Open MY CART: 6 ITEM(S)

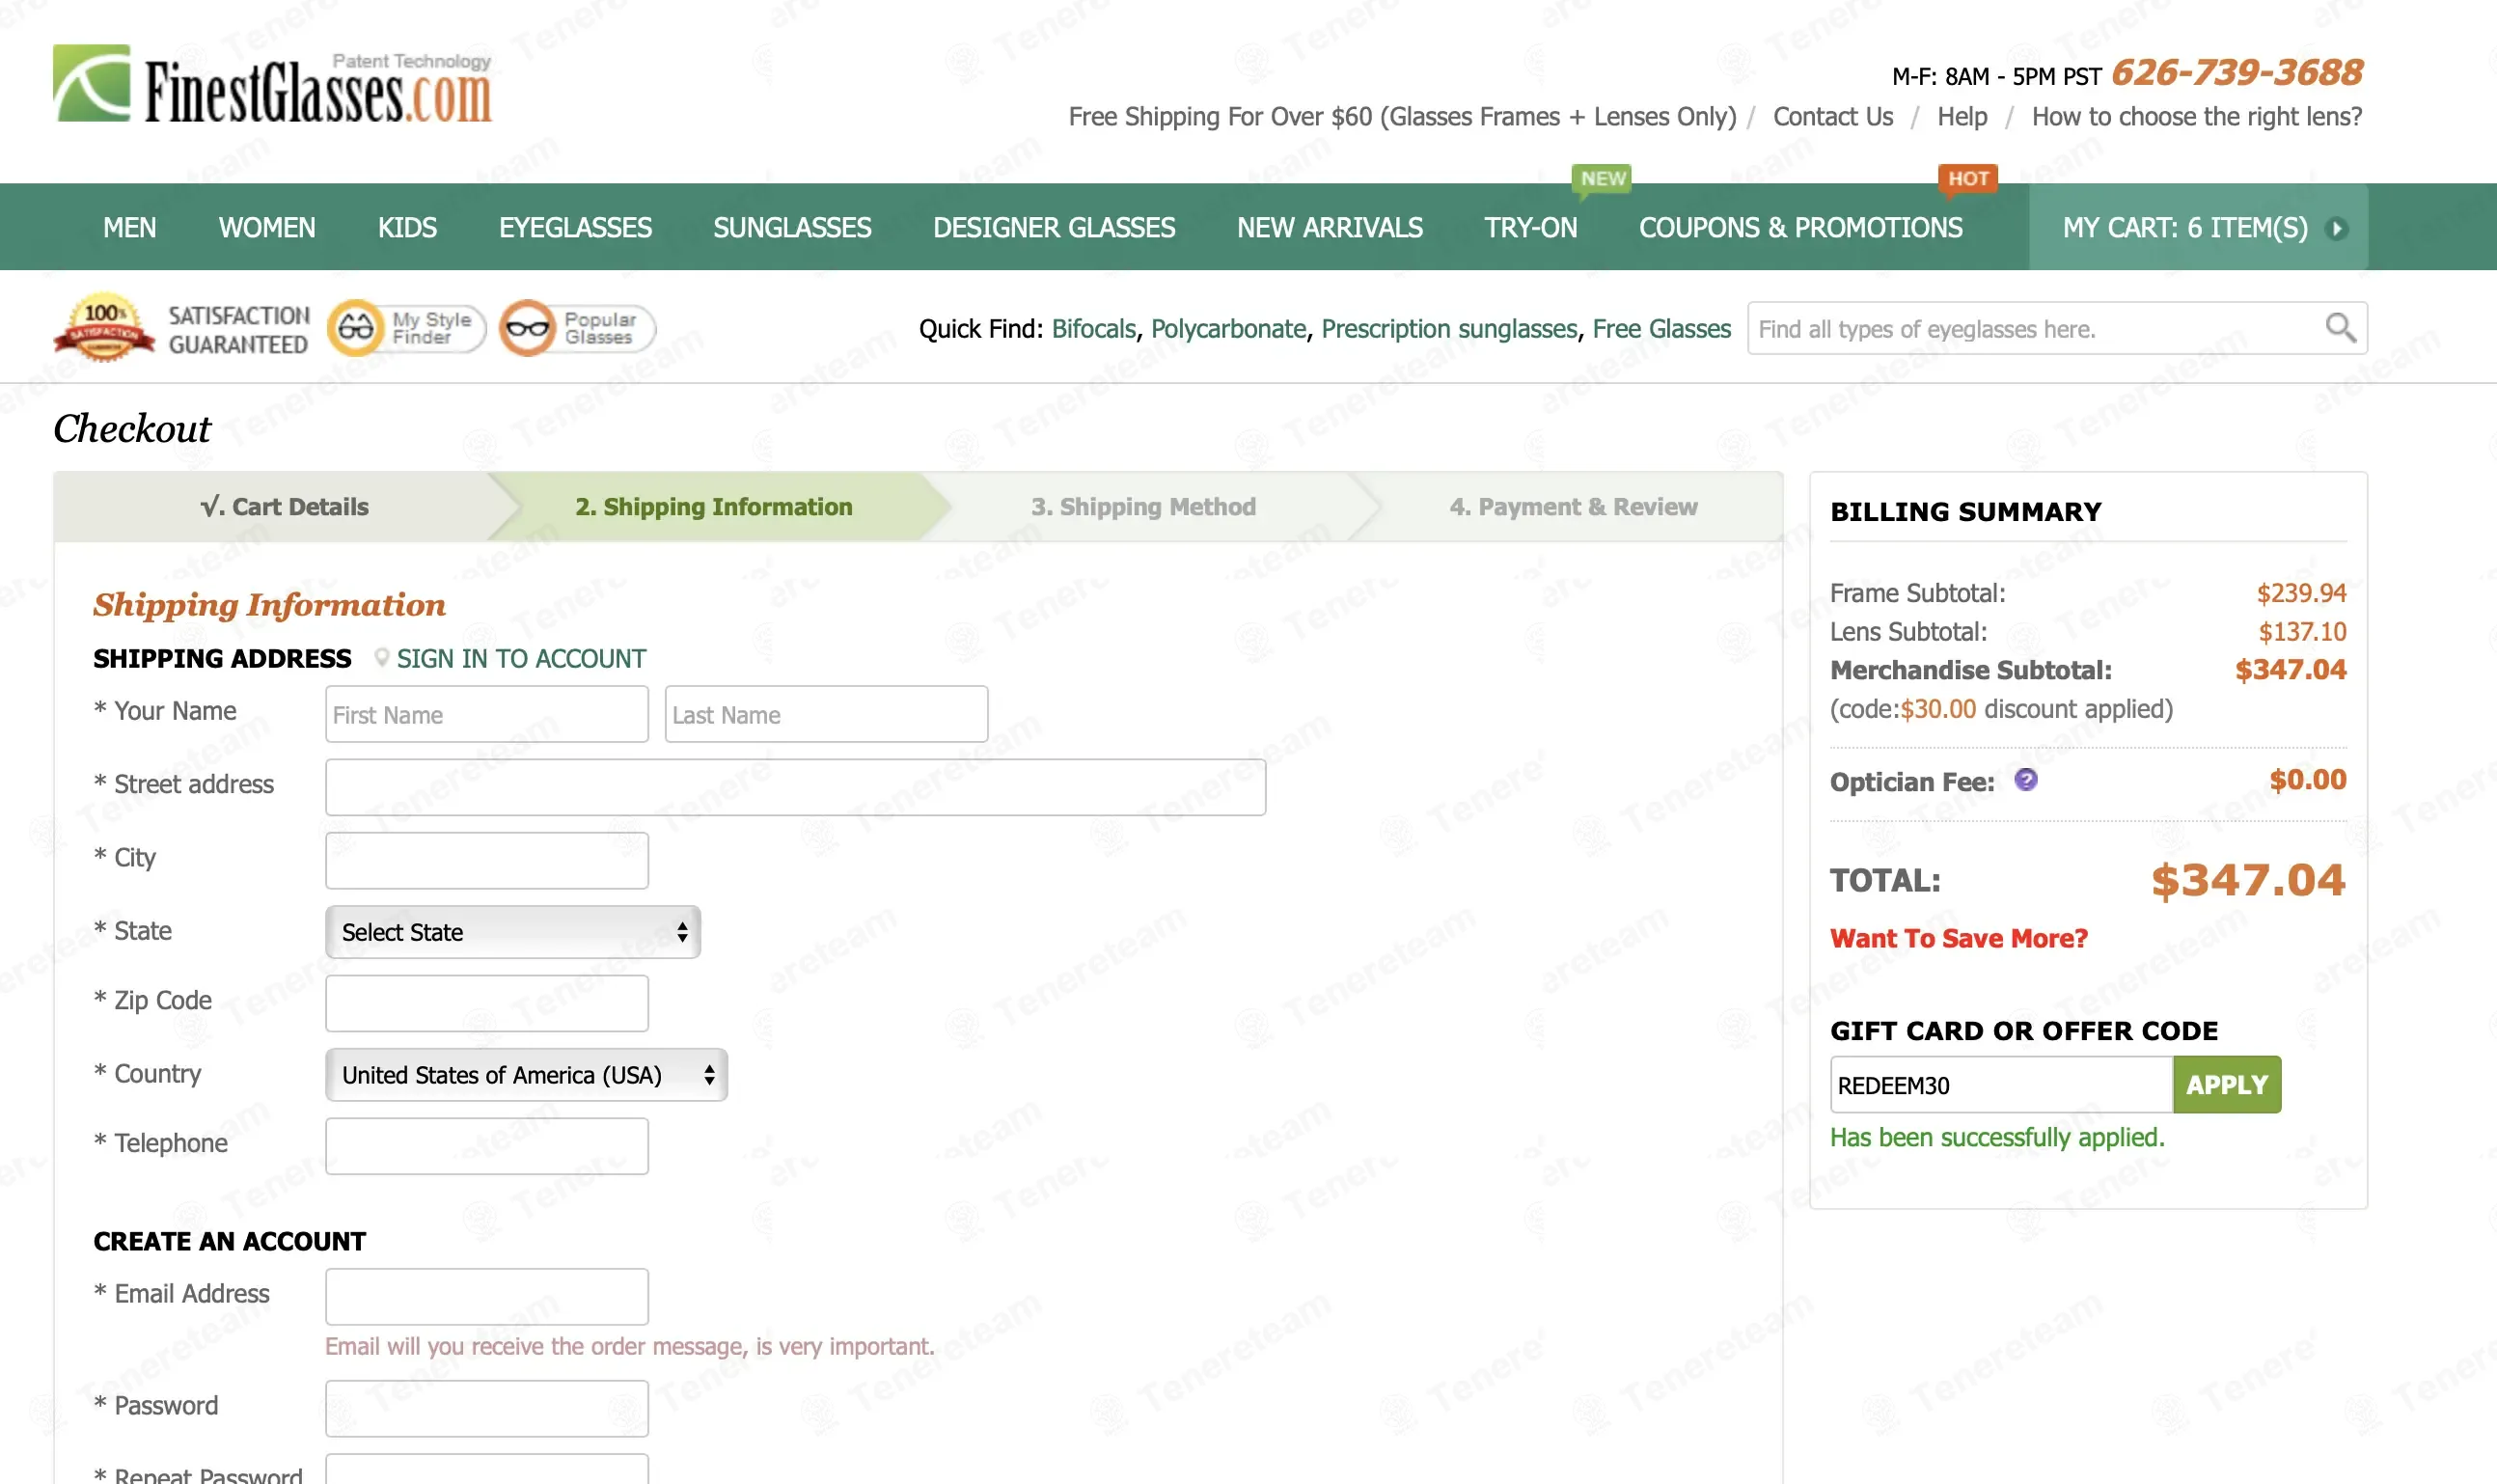pos(2198,228)
